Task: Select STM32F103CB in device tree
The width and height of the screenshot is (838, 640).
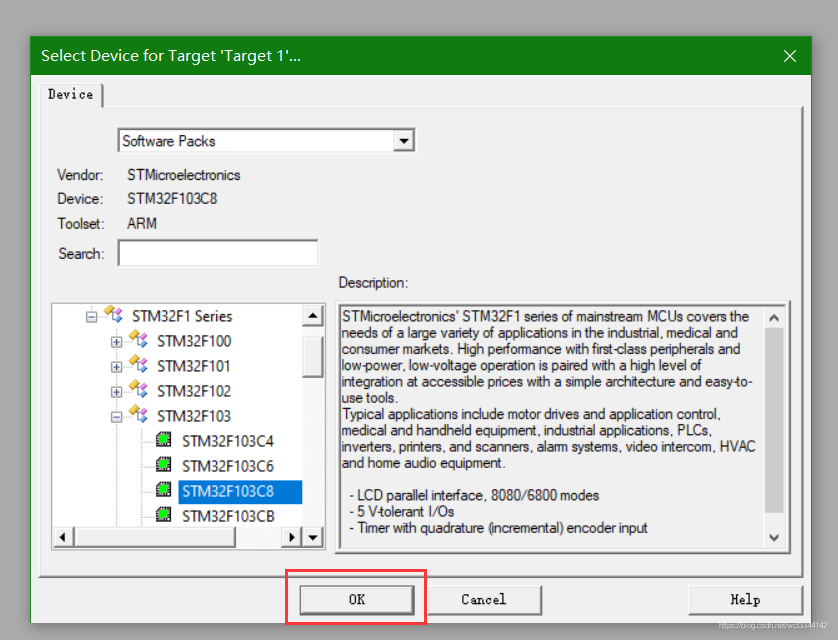Action: [x=228, y=516]
